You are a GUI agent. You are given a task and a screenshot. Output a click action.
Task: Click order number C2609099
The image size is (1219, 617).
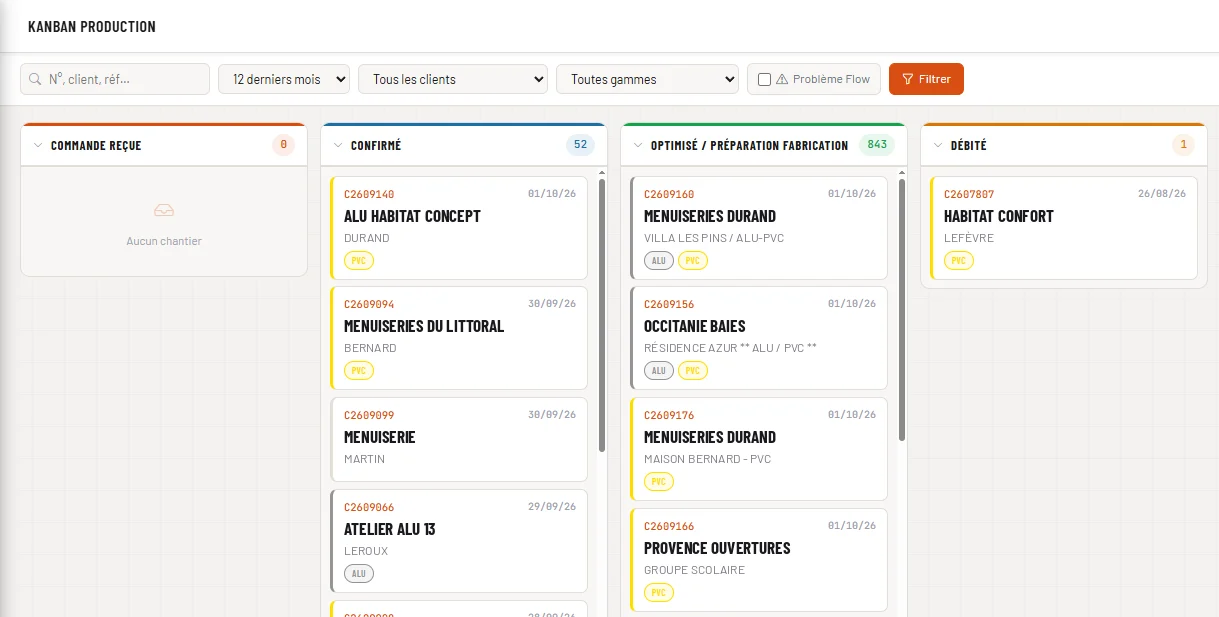click(369, 415)
